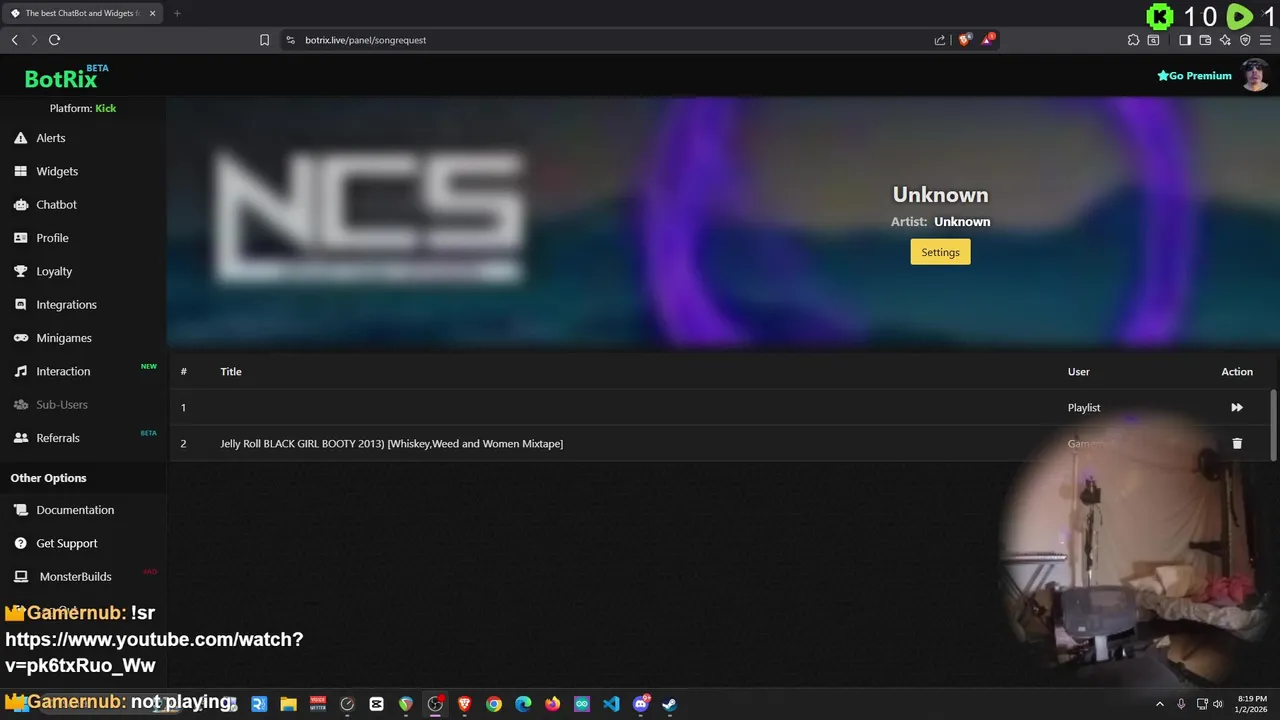Share this page from address bar
Image resolution: width=1280 pixels, height=720 pixels.
pos(940,40)
